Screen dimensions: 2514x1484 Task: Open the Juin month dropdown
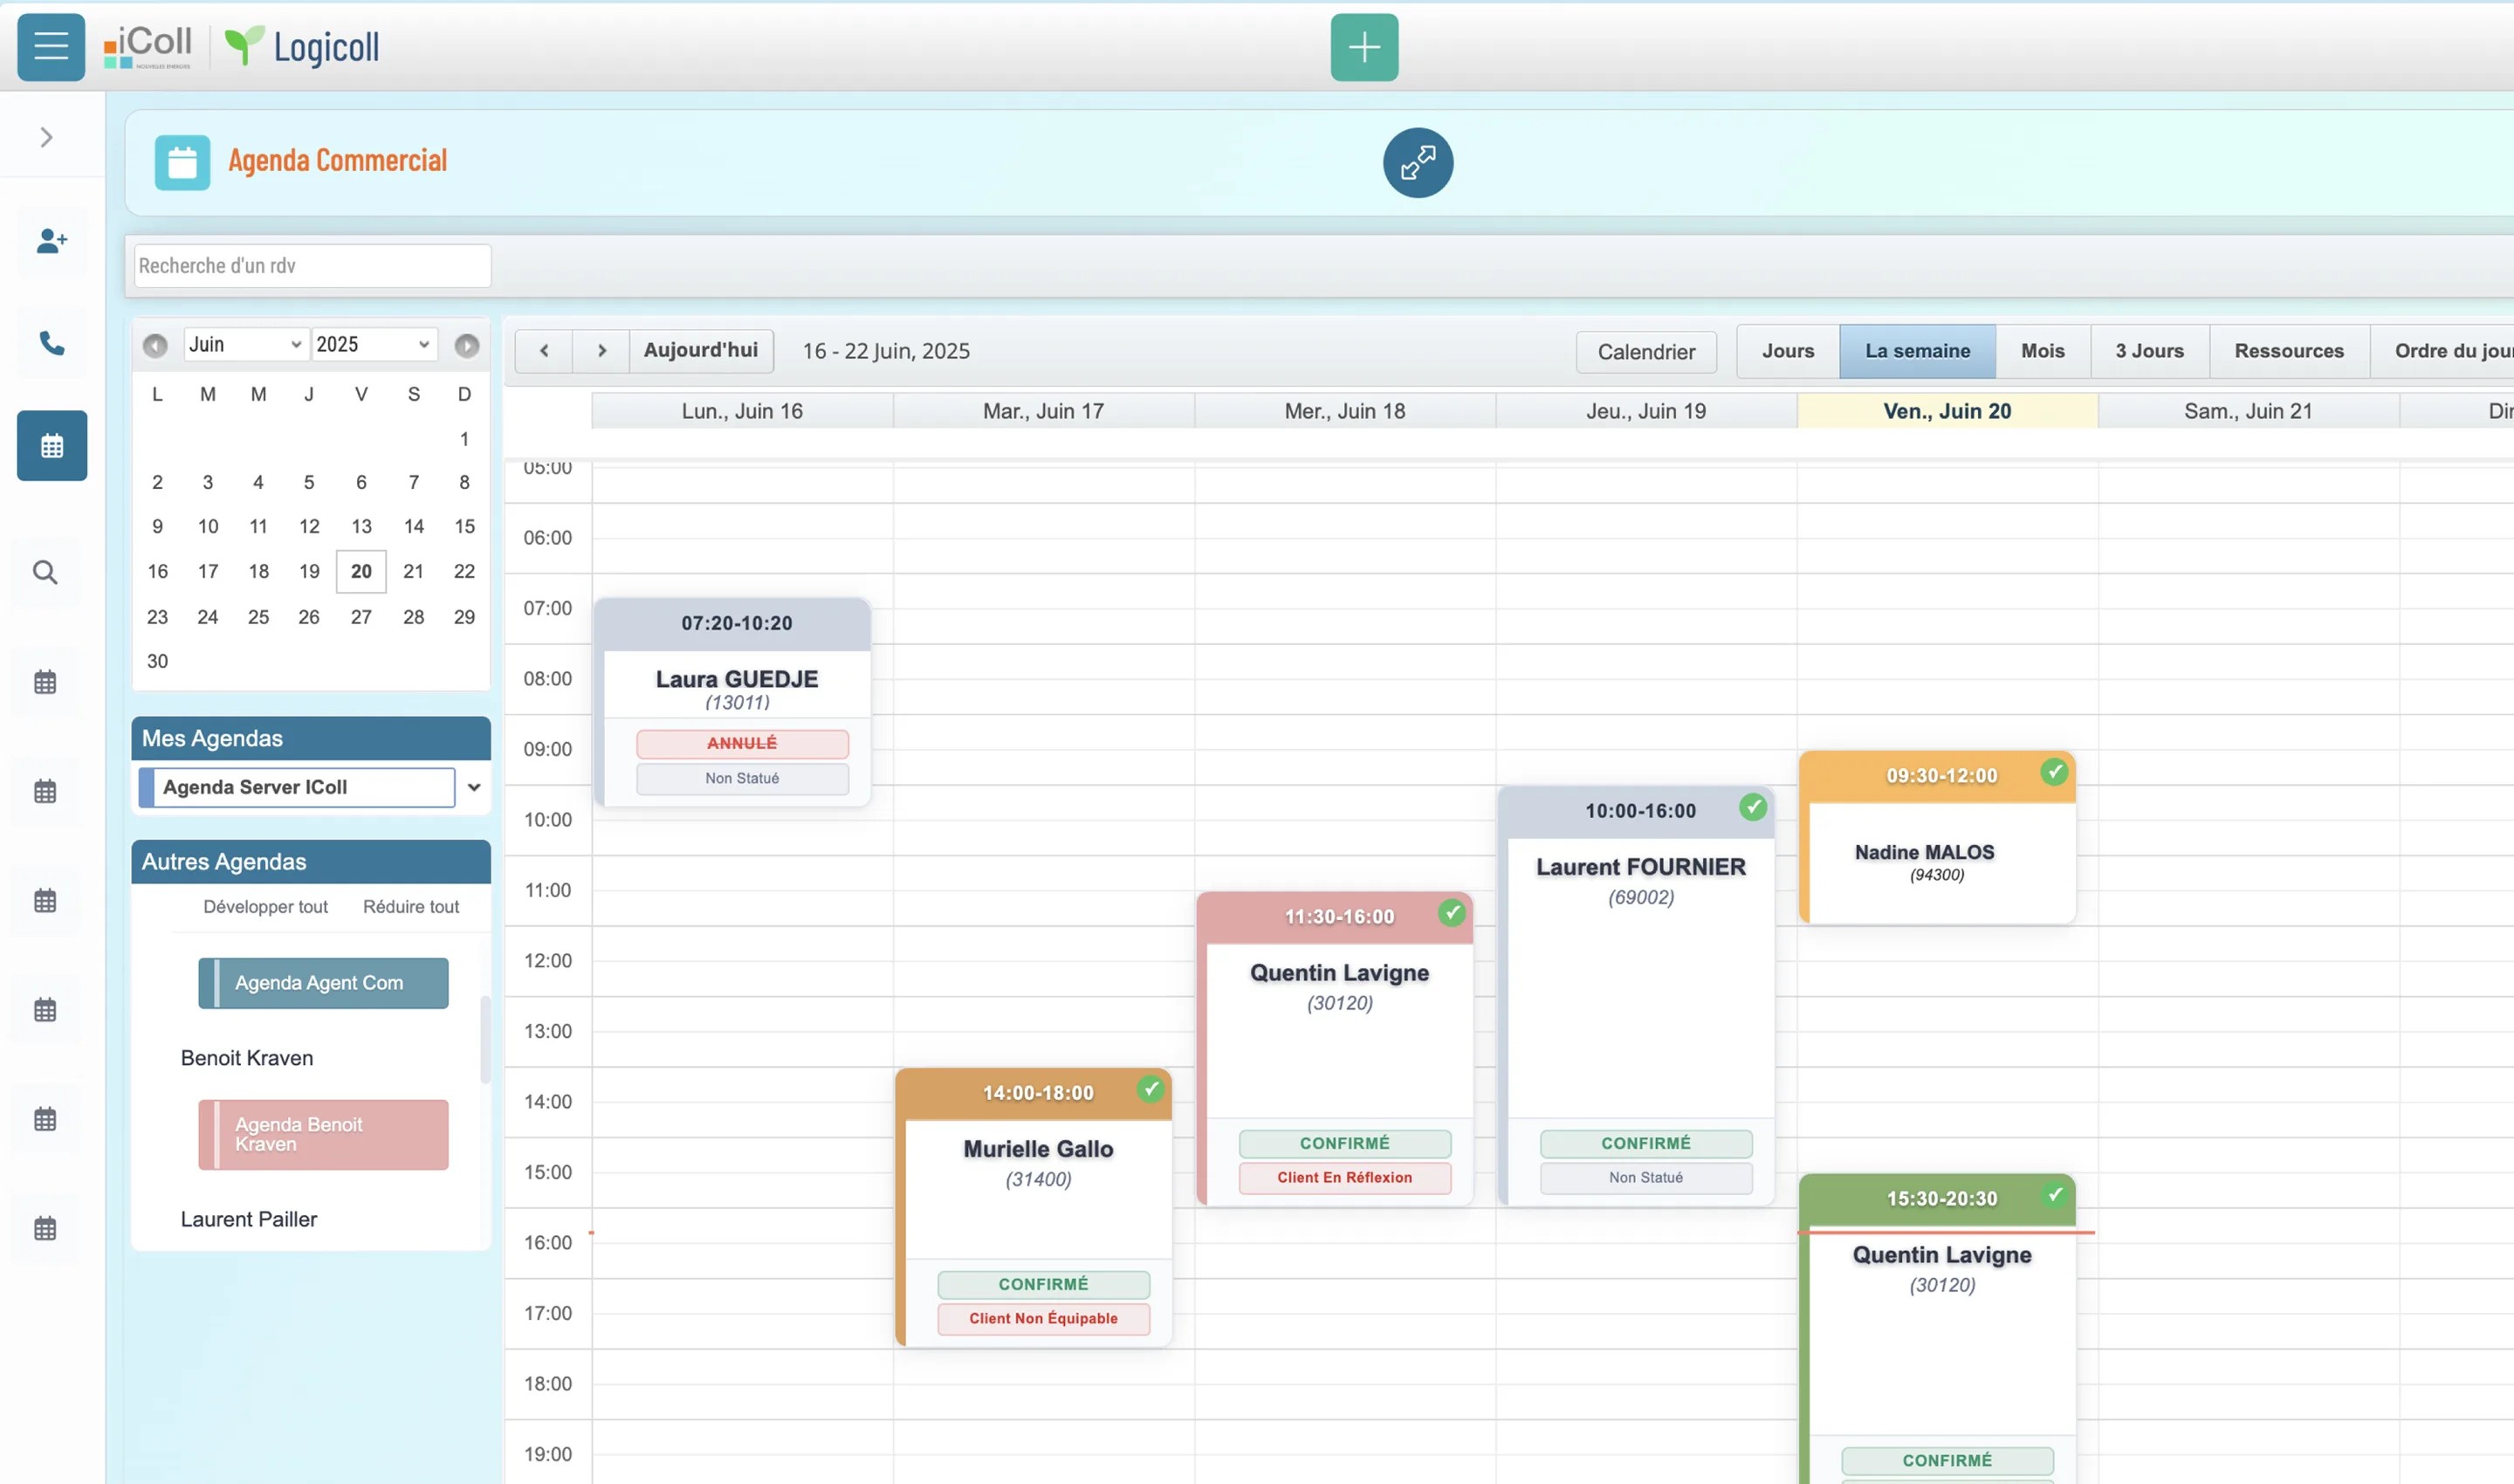coord(244,345)
